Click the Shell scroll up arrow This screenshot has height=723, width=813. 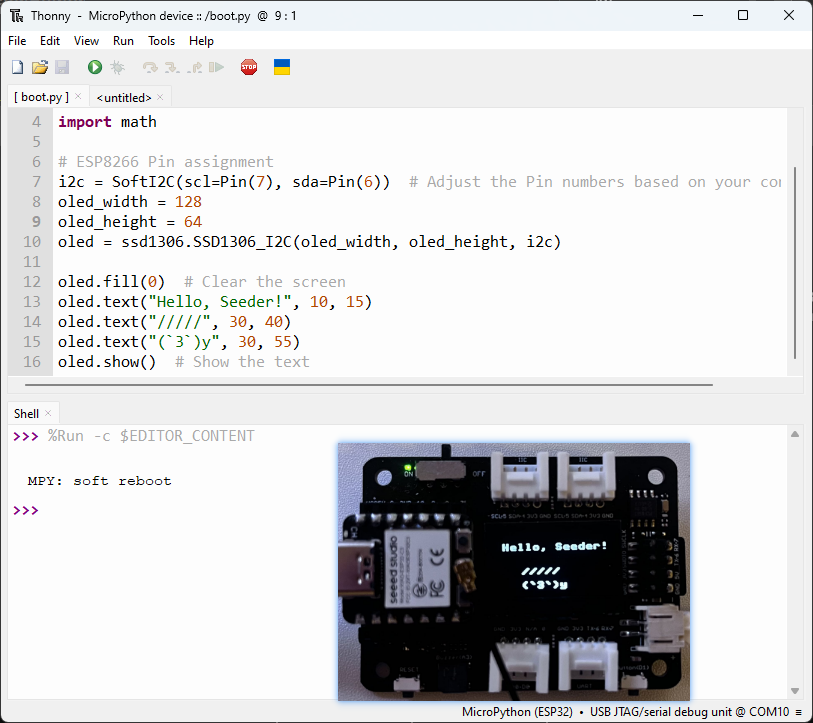pos(795,434)
